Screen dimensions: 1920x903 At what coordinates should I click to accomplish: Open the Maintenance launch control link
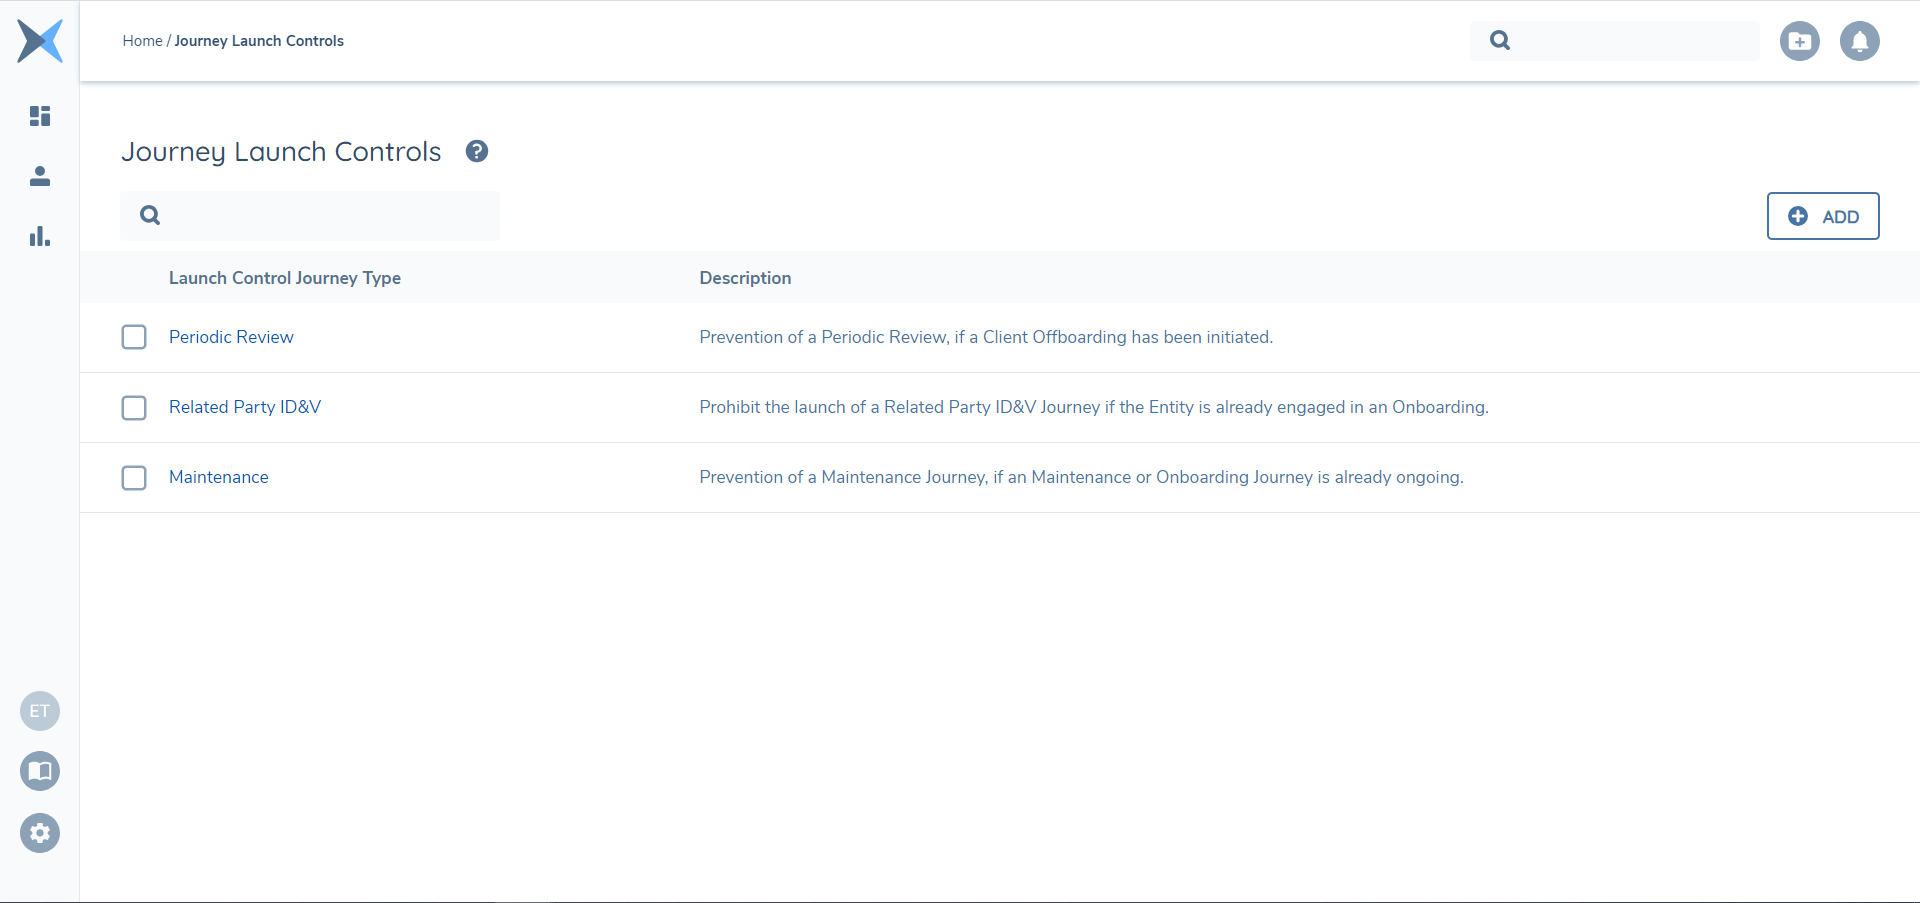(219, 477)
